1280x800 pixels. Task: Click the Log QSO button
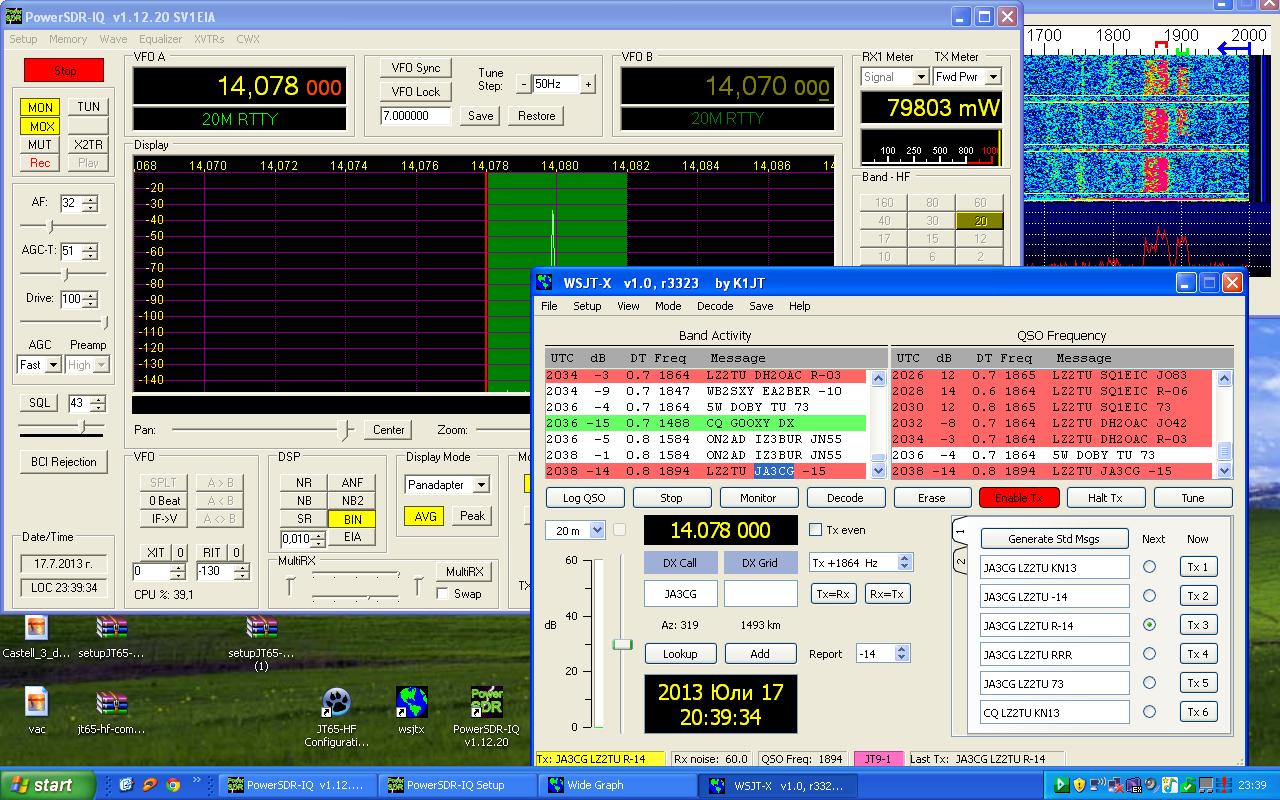click(586, 498)
